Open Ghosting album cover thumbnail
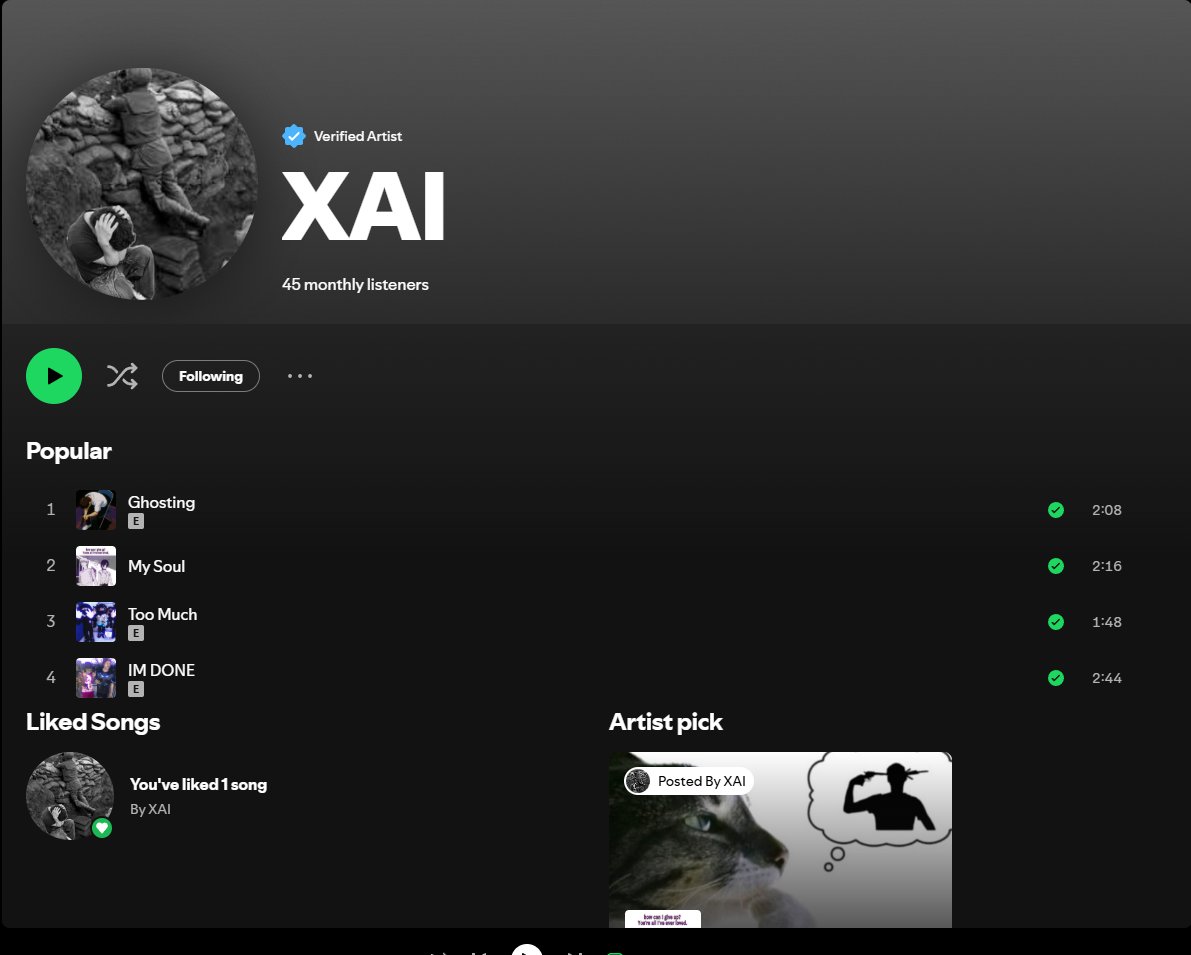The image size is (1191, 955). 96,510
